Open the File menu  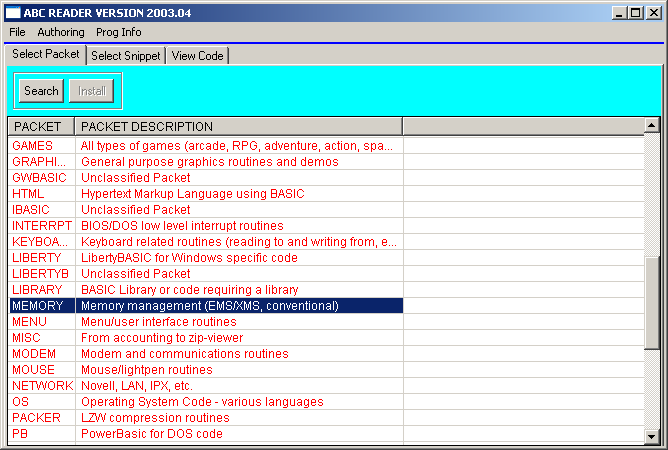(17, 32)
